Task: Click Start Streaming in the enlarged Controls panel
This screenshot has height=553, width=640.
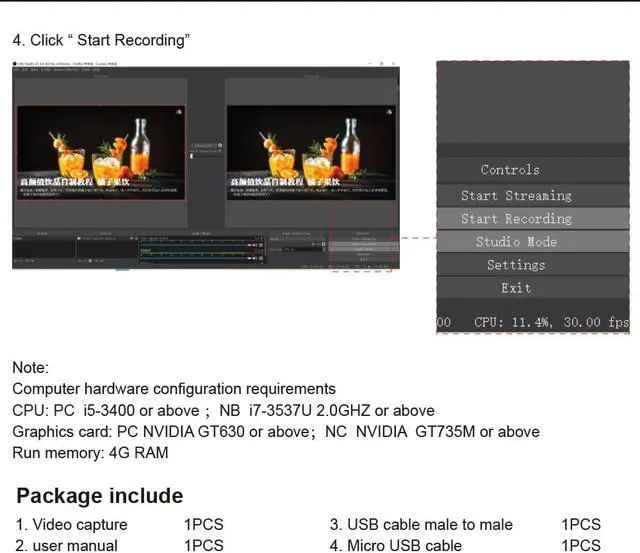Action: [516, 196]
